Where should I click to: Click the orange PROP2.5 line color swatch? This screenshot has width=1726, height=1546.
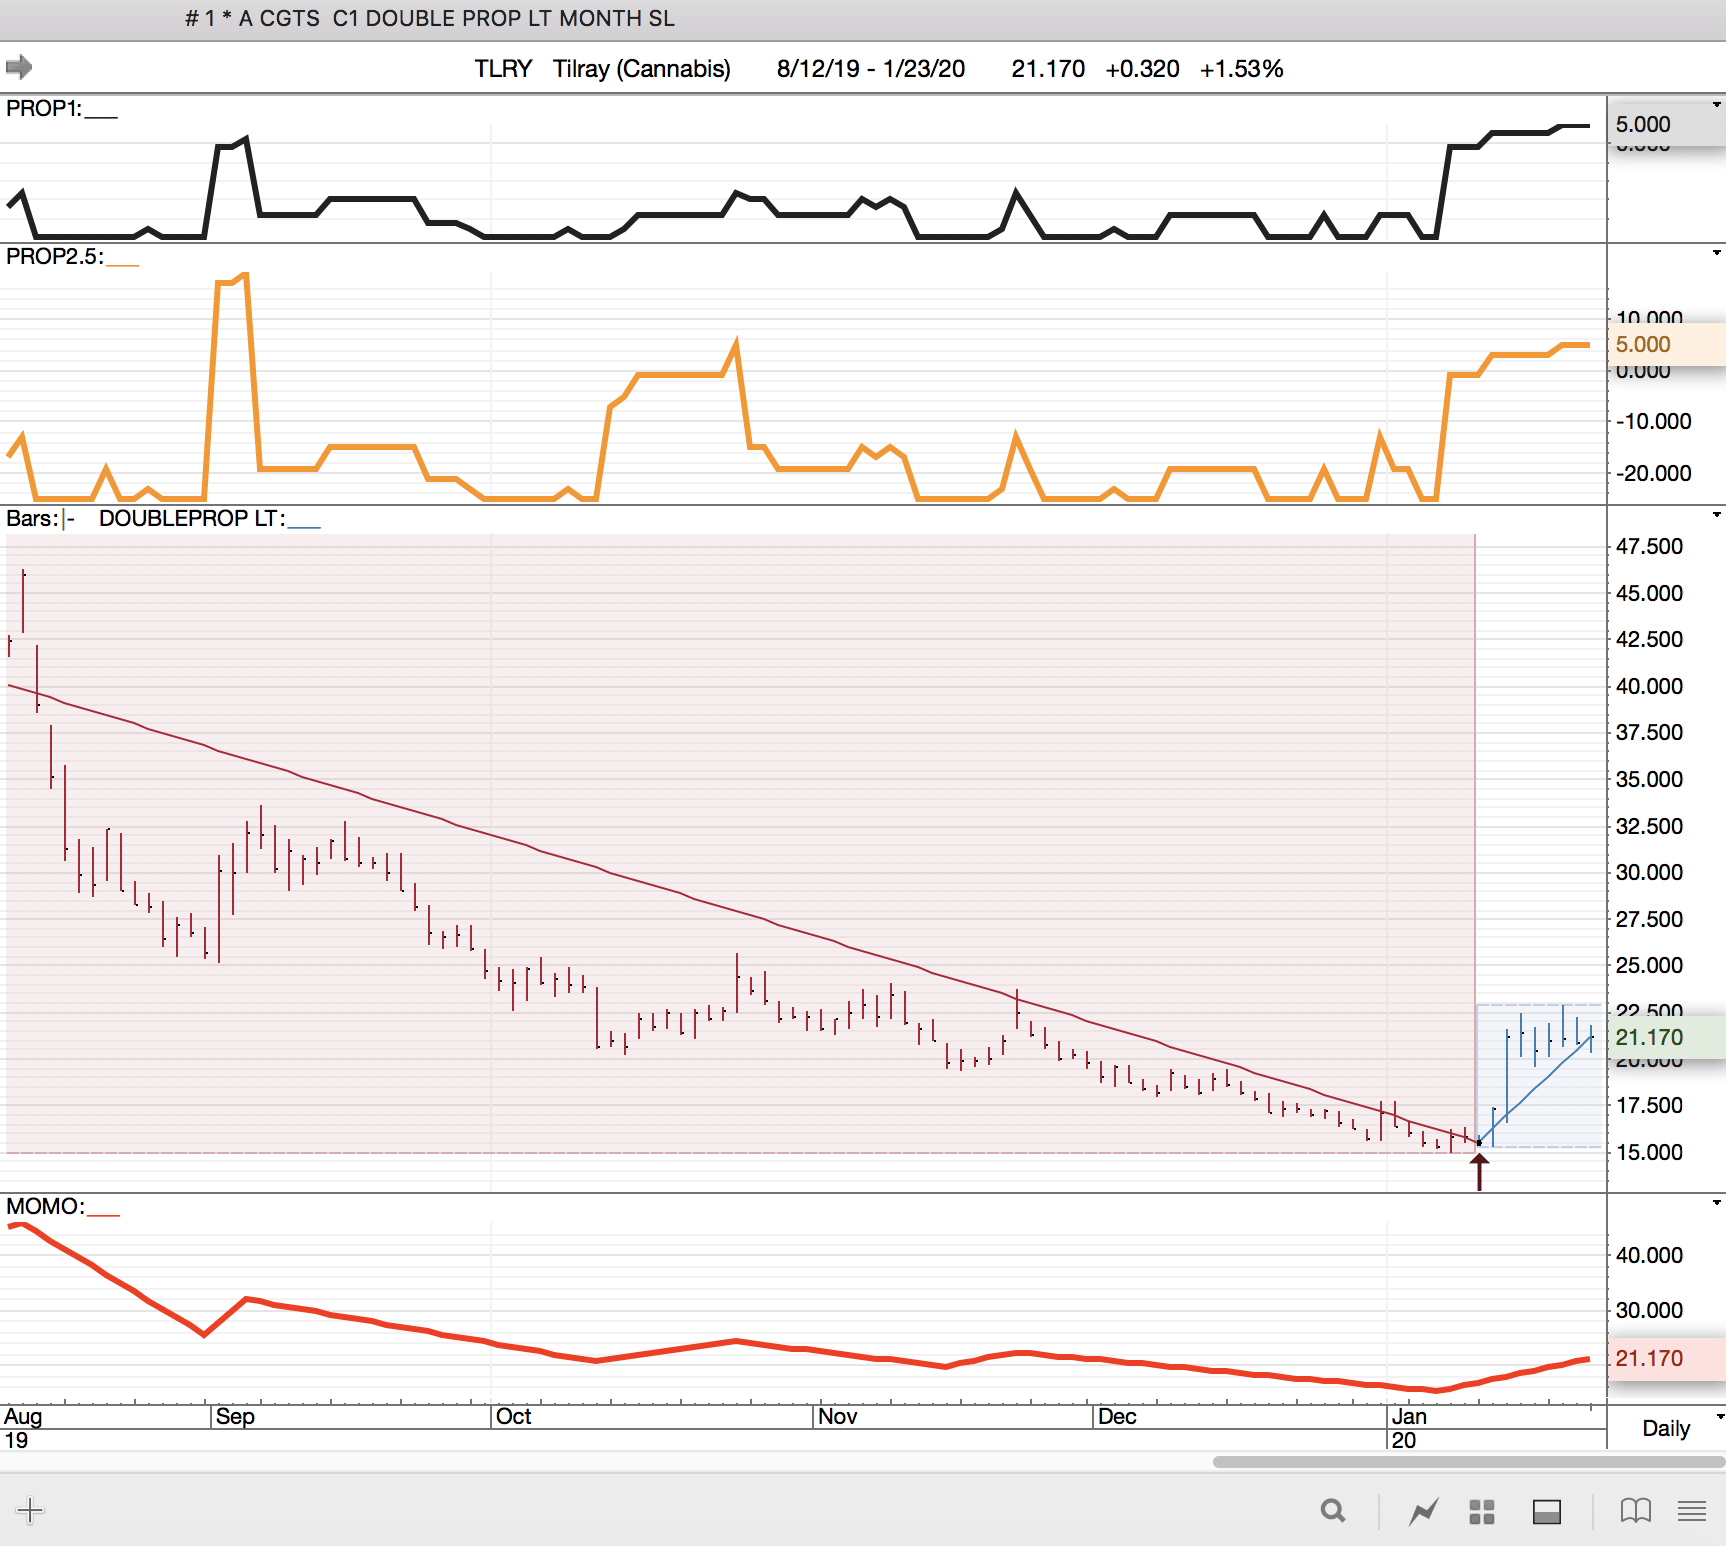pos(122,264)
